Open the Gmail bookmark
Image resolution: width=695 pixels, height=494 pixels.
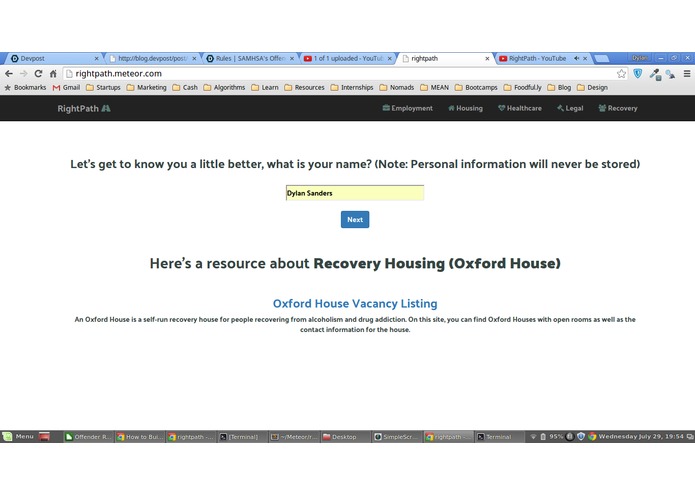(66, 87)
